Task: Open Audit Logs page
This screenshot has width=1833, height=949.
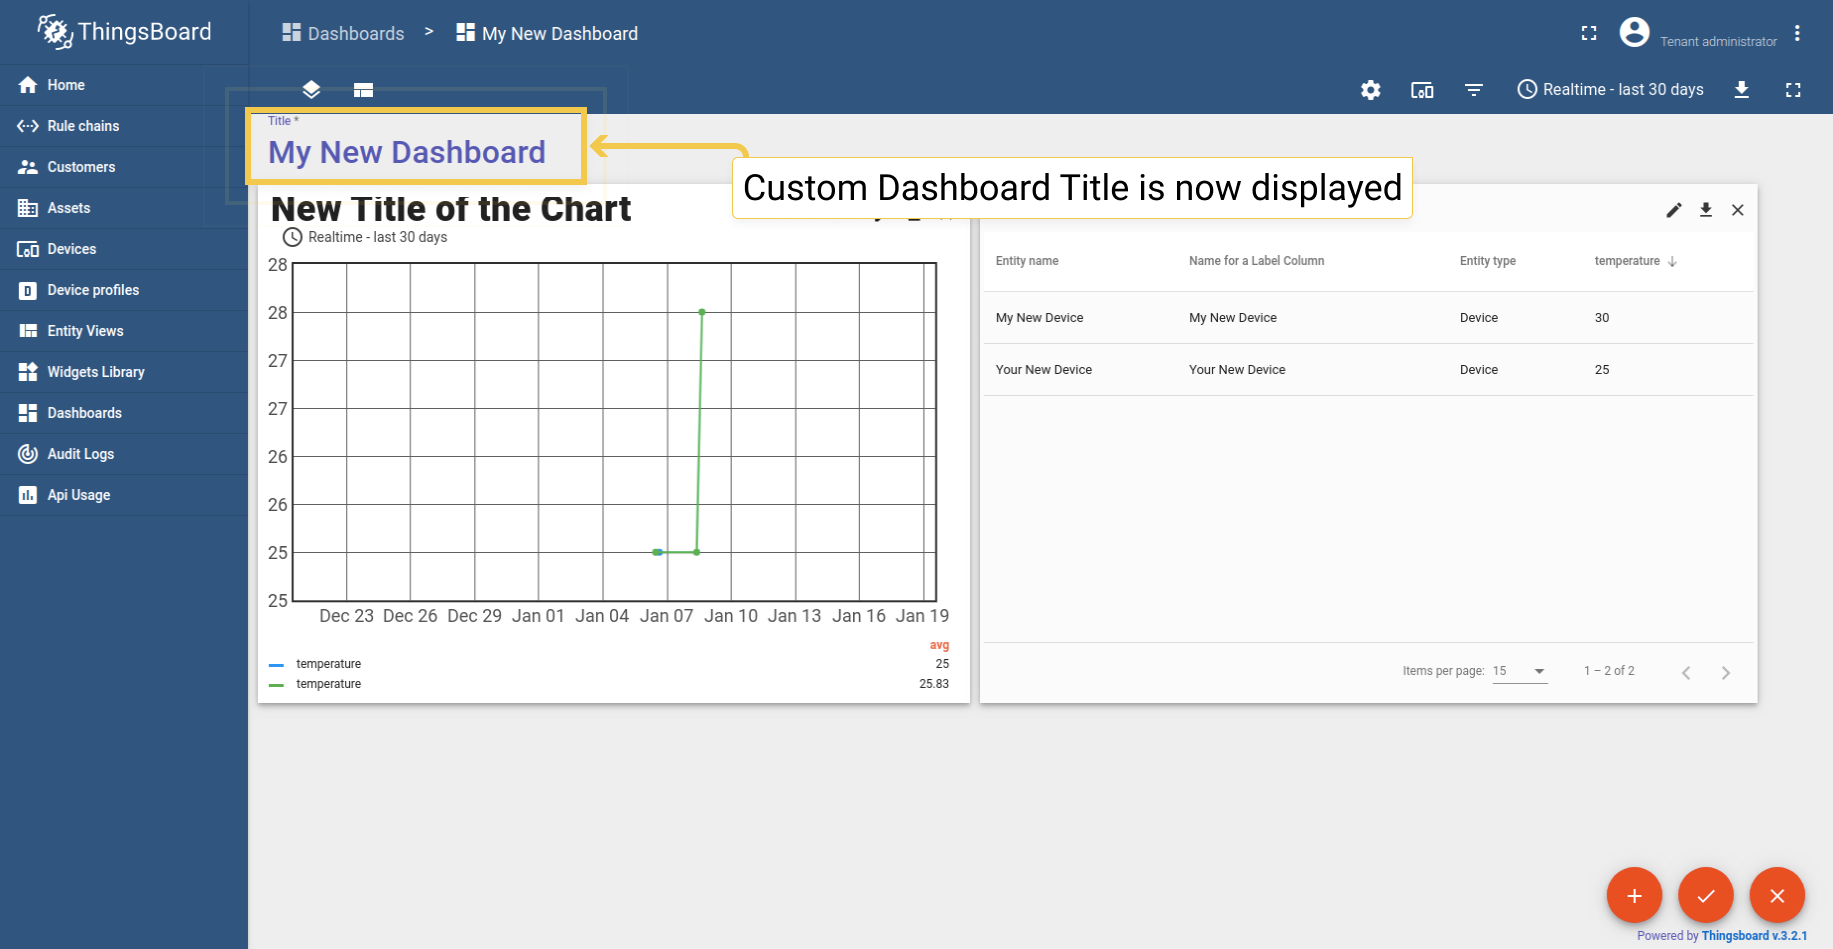Action: point(124,454)
